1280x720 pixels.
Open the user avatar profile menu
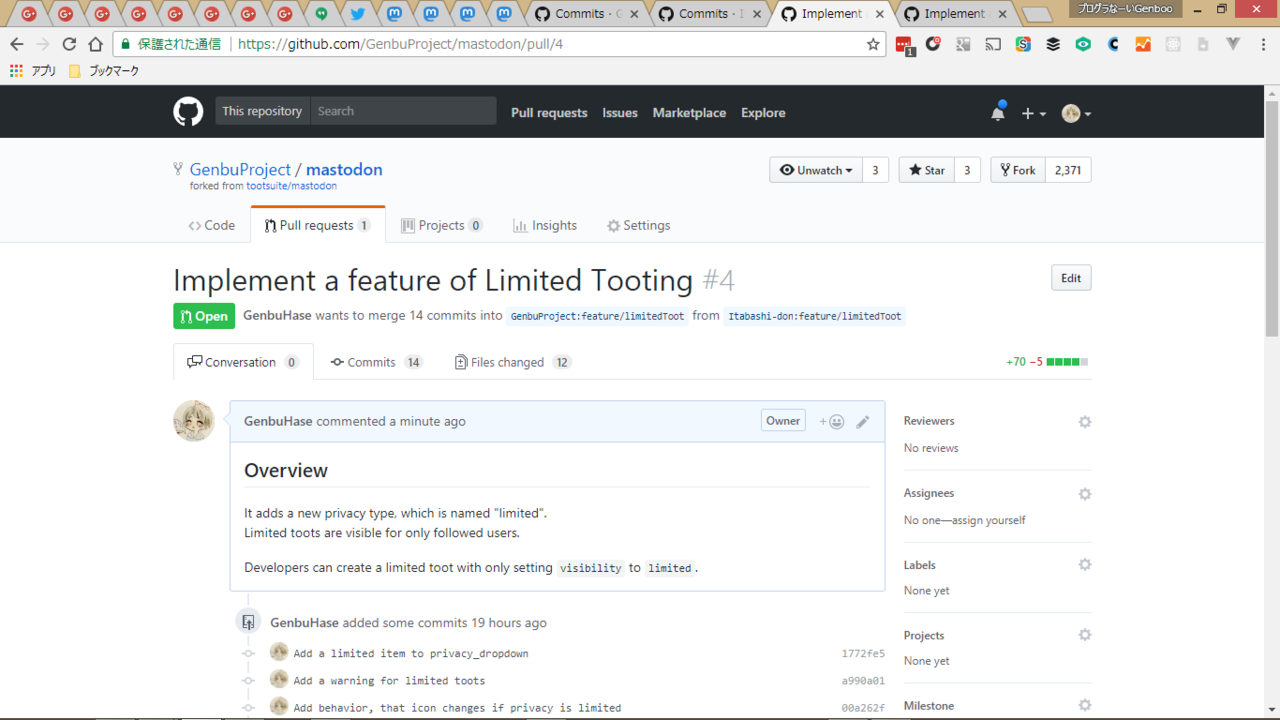(x=1076, y=113)
